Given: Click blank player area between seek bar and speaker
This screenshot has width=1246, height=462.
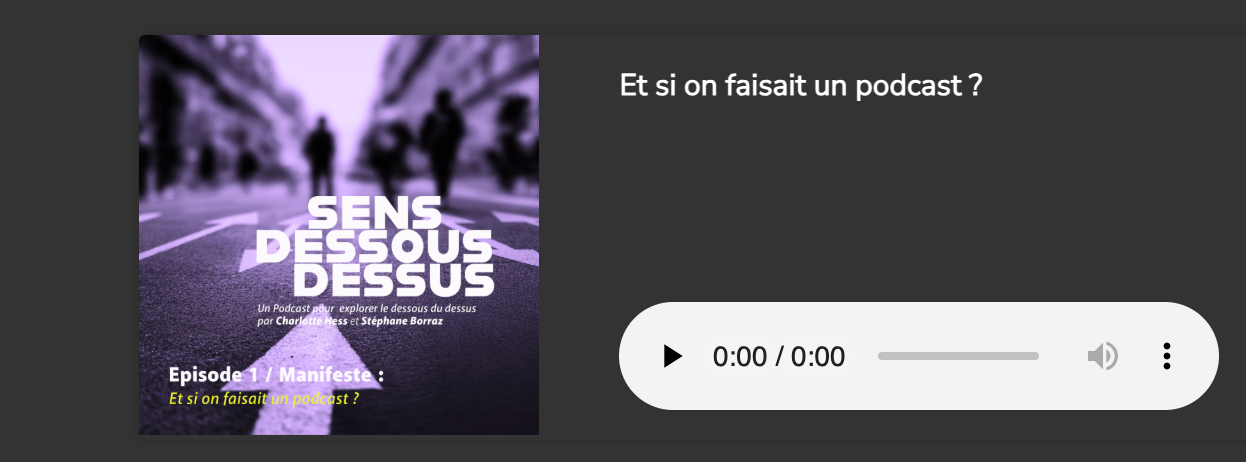Looking at the screenshot, I should pos(1062,356).
